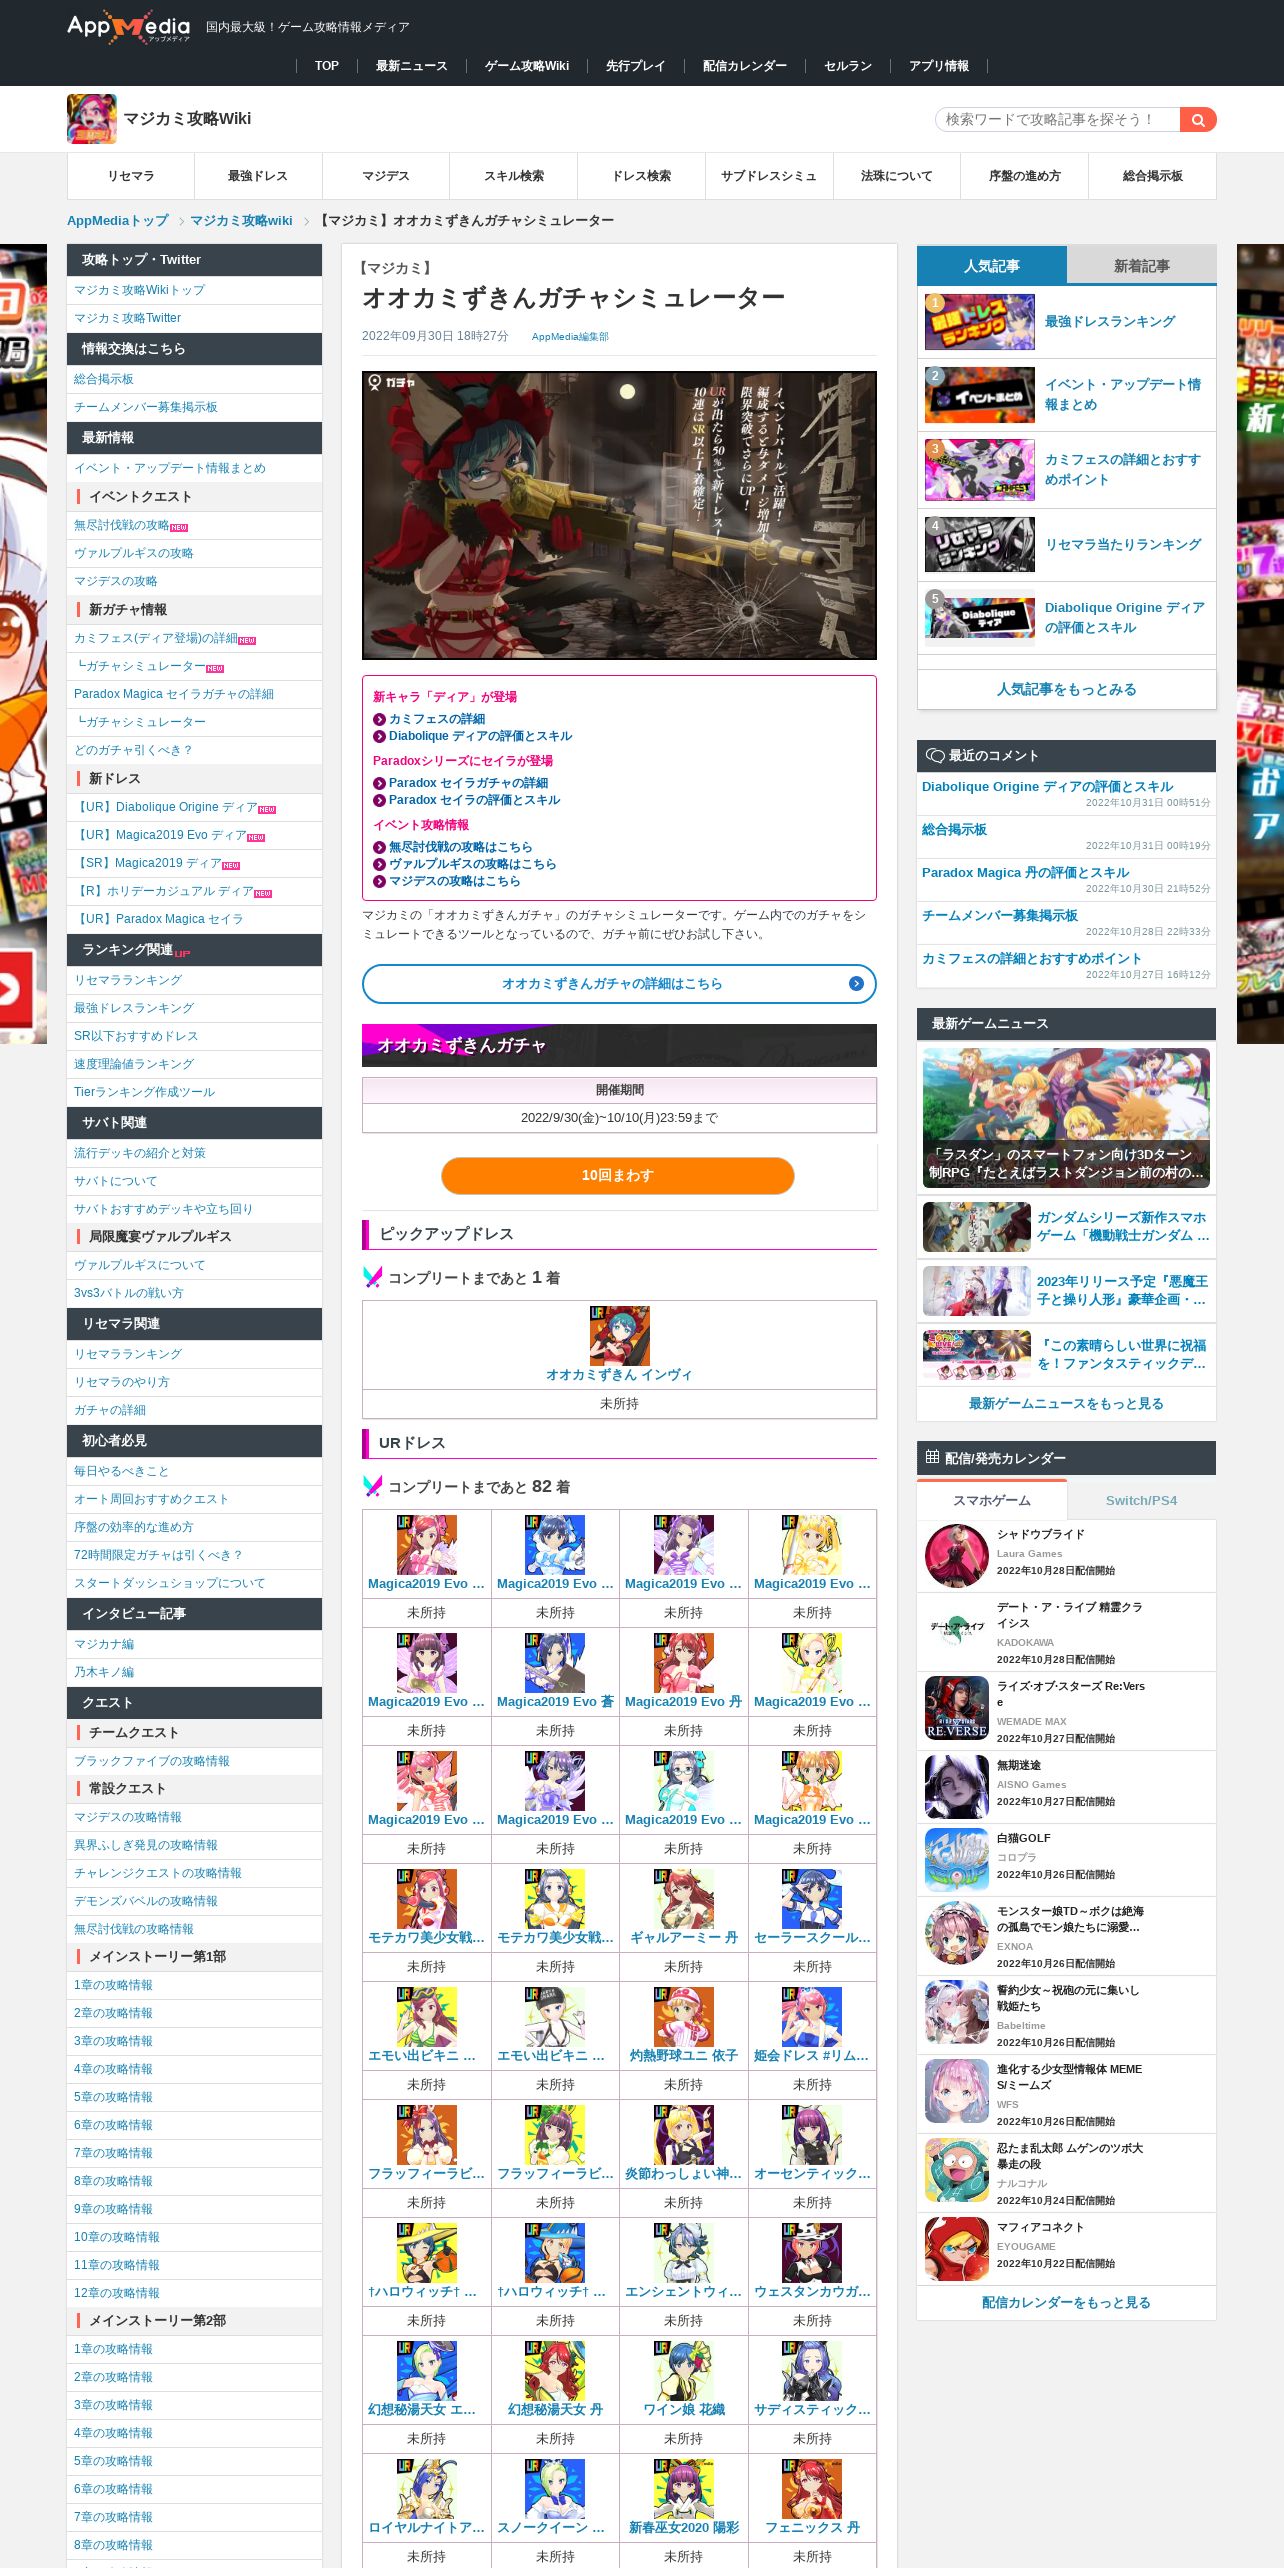The width and height of the screenshot is (1284, 2568).
Task: Click the orange search magnifier button
Action: (1197, 120)
